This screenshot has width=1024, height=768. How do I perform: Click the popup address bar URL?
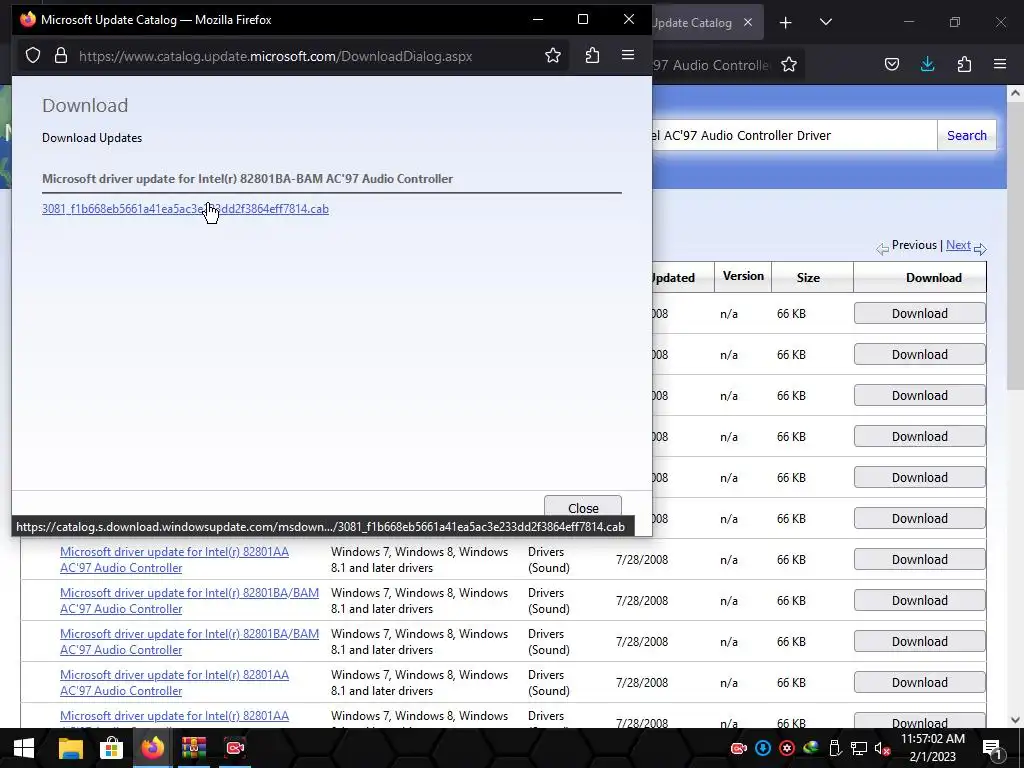[x=276, y=56]
